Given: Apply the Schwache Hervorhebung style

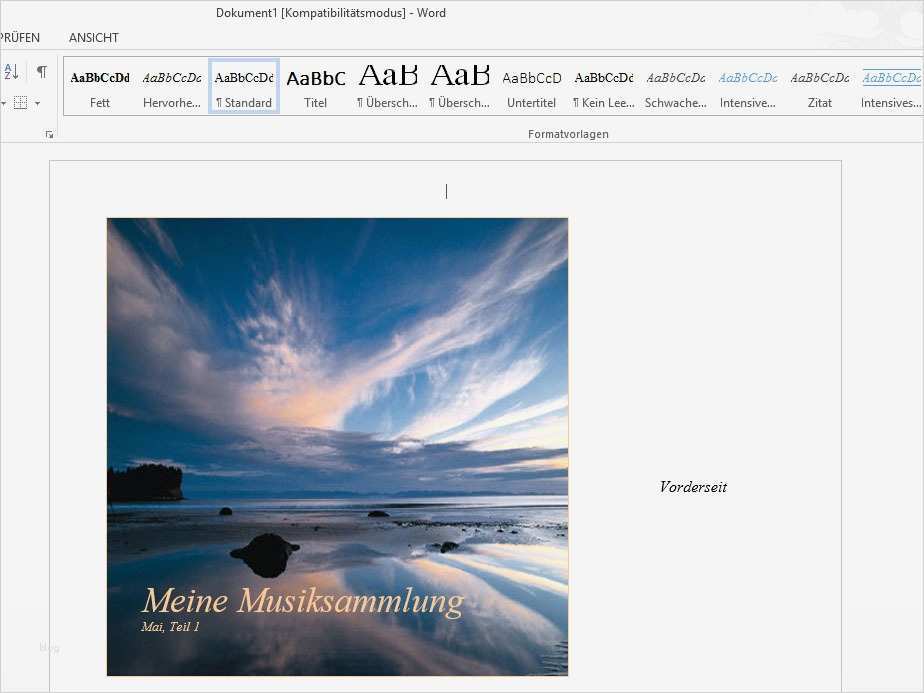Looking at the screenshot, I should point(675,87).
